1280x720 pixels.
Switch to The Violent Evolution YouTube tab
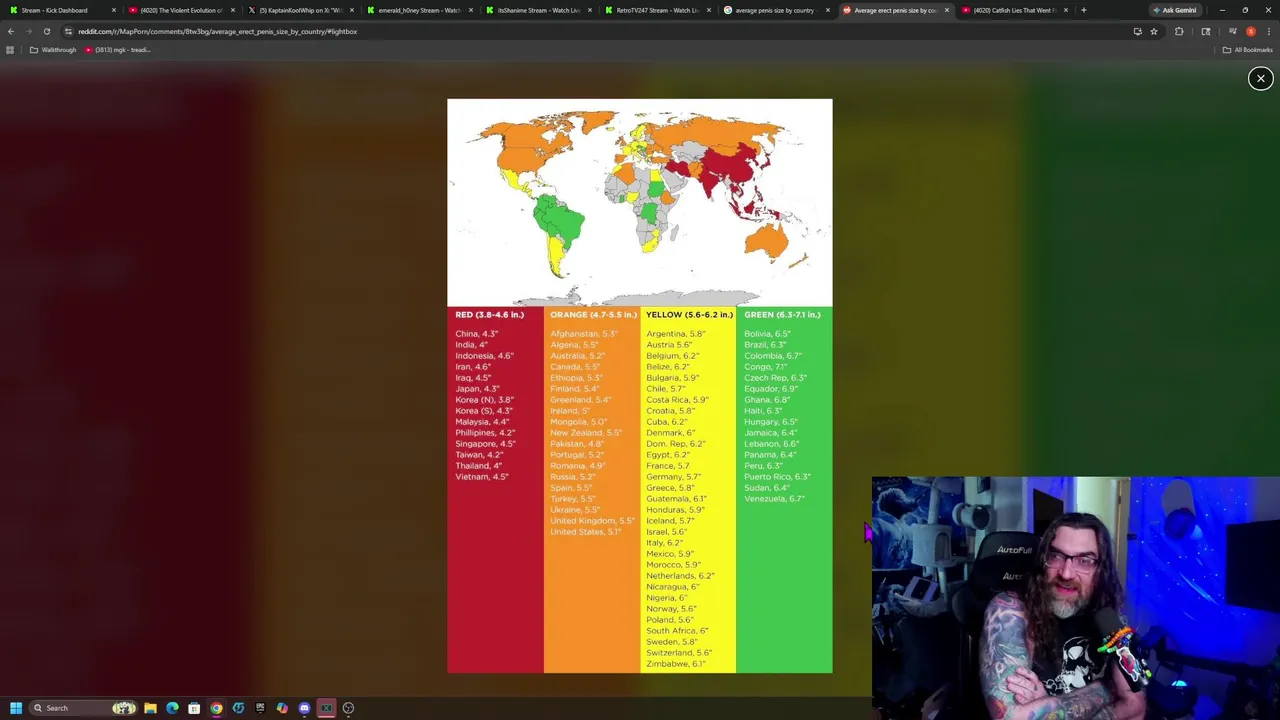pyautogui.click(x=180, y=10)
